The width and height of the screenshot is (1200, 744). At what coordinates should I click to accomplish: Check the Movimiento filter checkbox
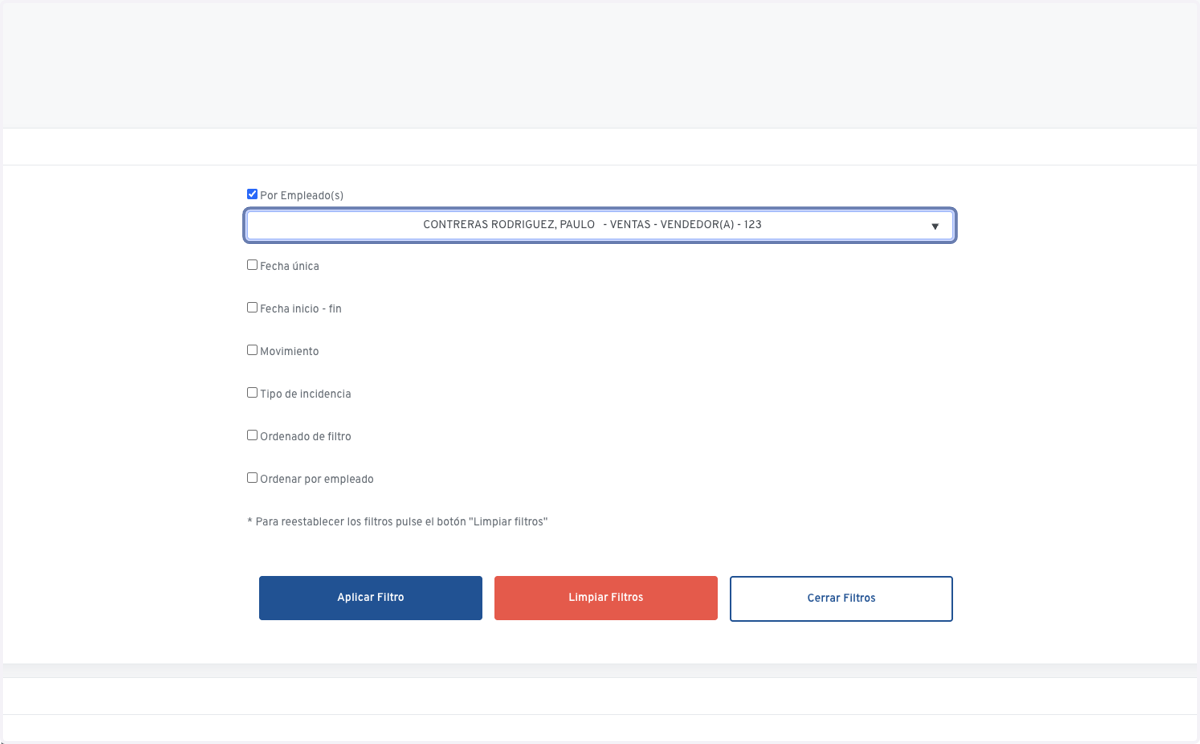(x=252, y=350)
